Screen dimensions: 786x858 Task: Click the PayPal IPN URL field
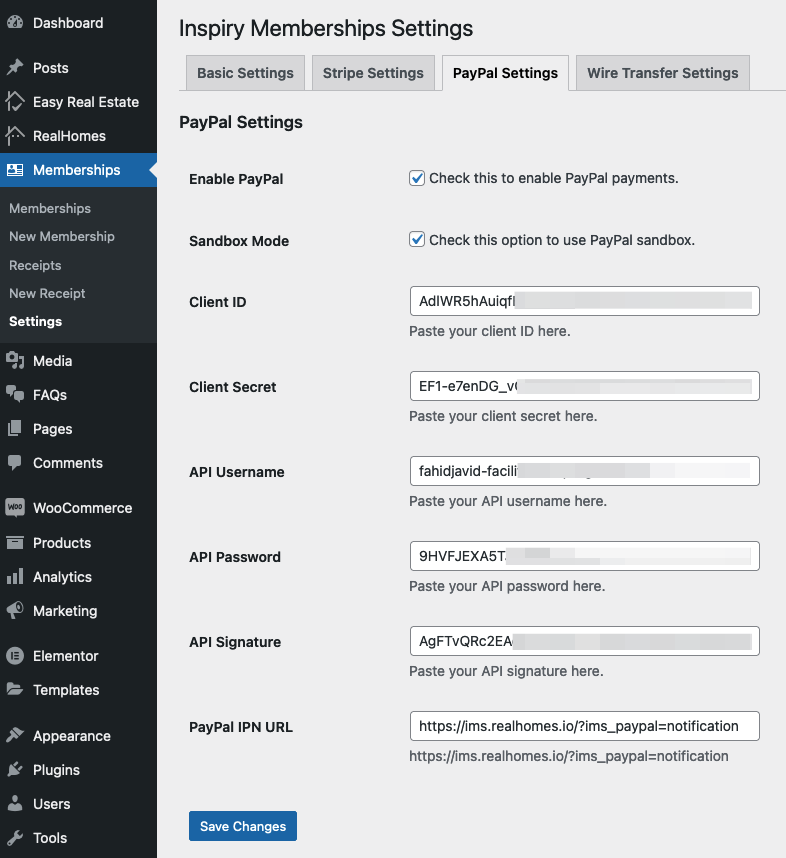click(585, 726)
